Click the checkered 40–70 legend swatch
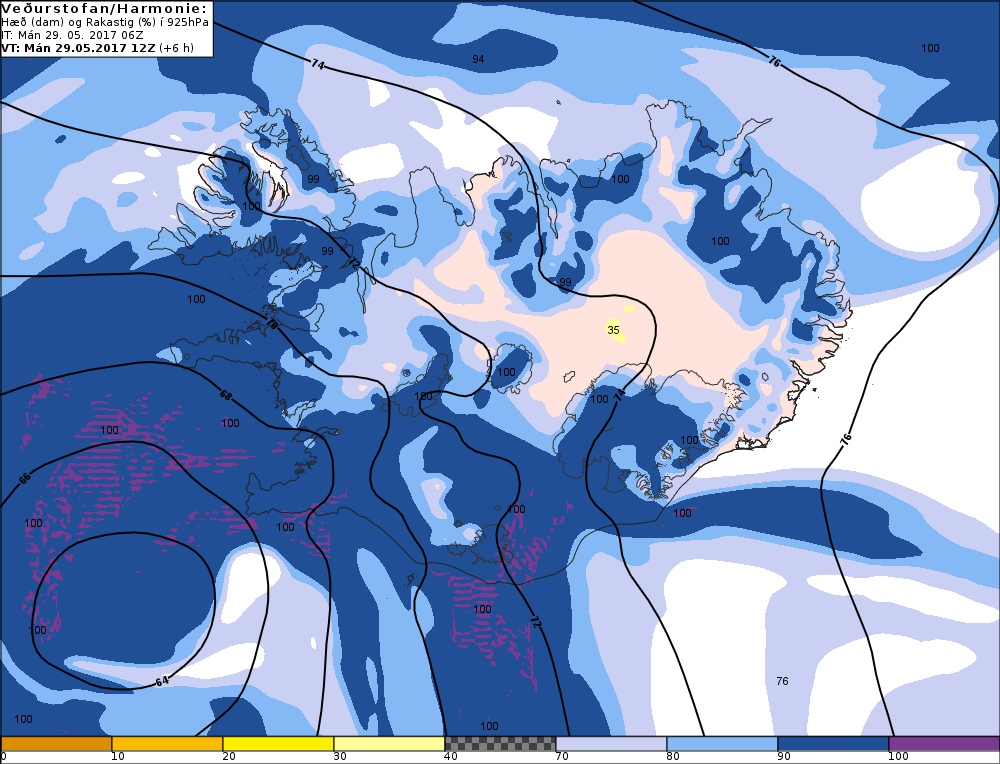This screenshot has width=1000, height=764. pyautogui.click(x=500, y=744)
